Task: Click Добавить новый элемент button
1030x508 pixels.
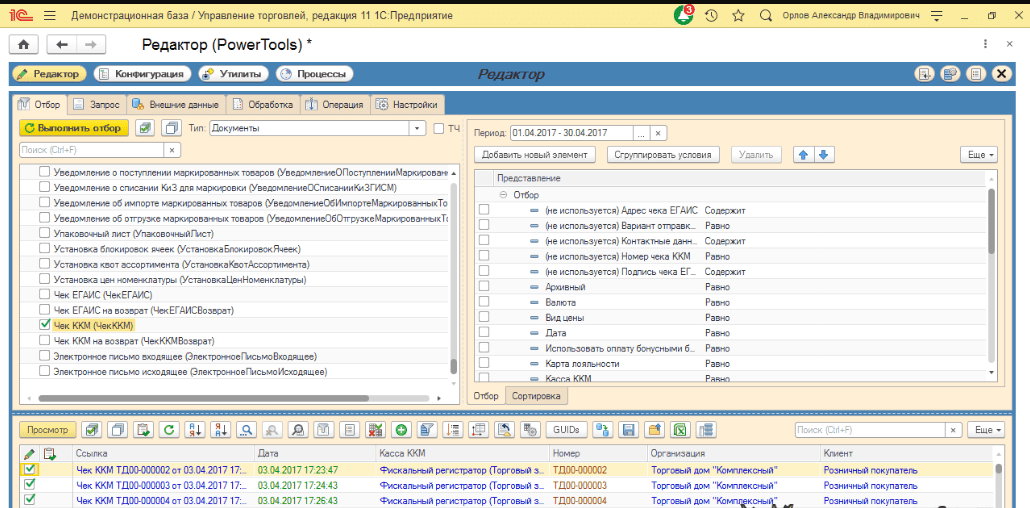Action: [x=535, y=155]
